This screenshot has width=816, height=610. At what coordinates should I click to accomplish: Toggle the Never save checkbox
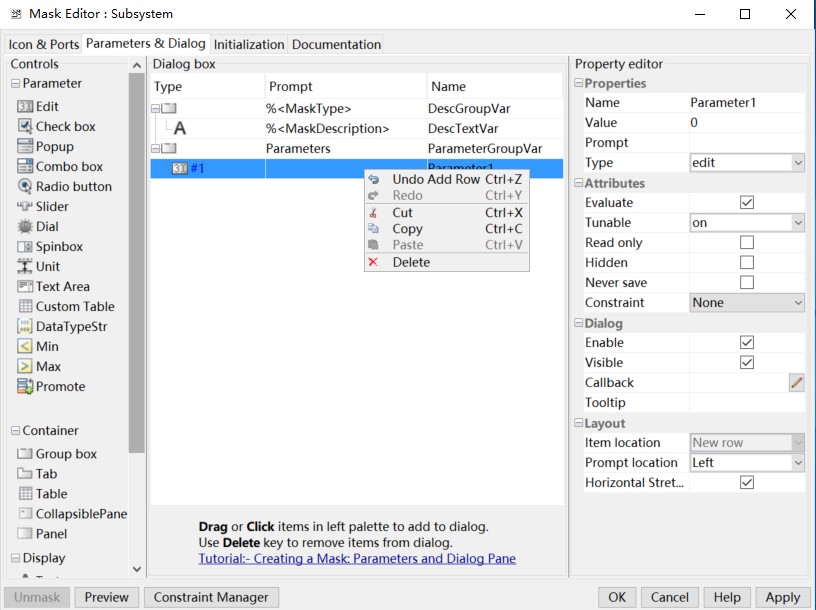pos(747,282)
